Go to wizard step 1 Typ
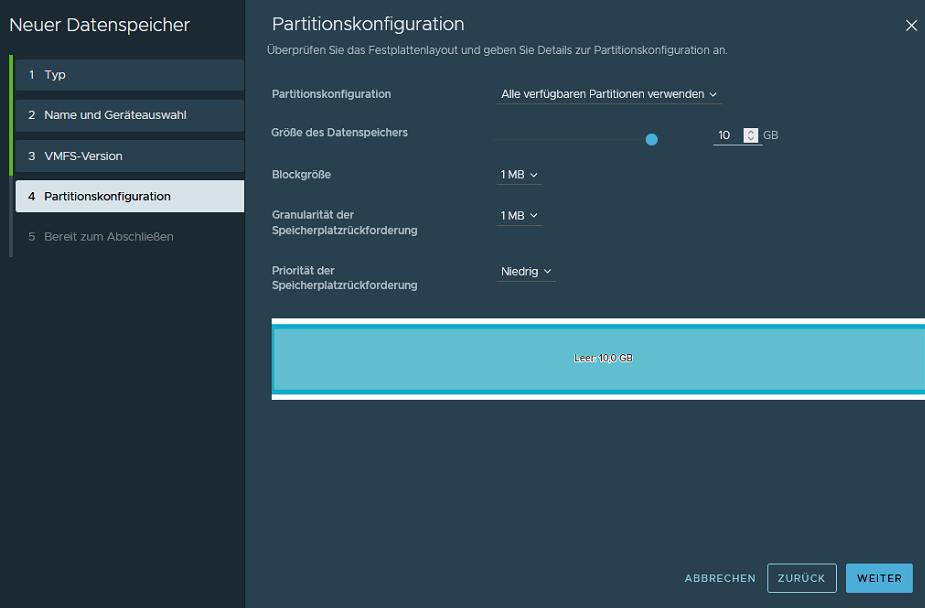 pos(129,75)
